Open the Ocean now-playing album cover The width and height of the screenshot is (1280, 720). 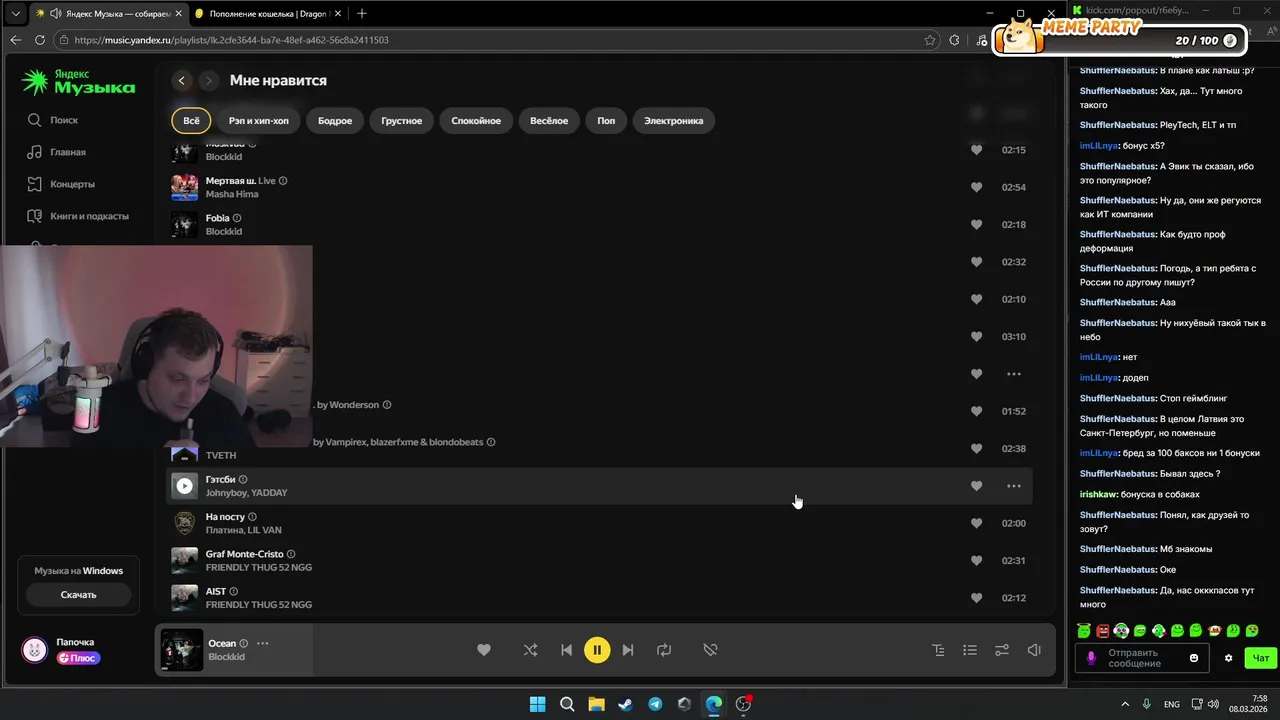[x=182, y=650]
